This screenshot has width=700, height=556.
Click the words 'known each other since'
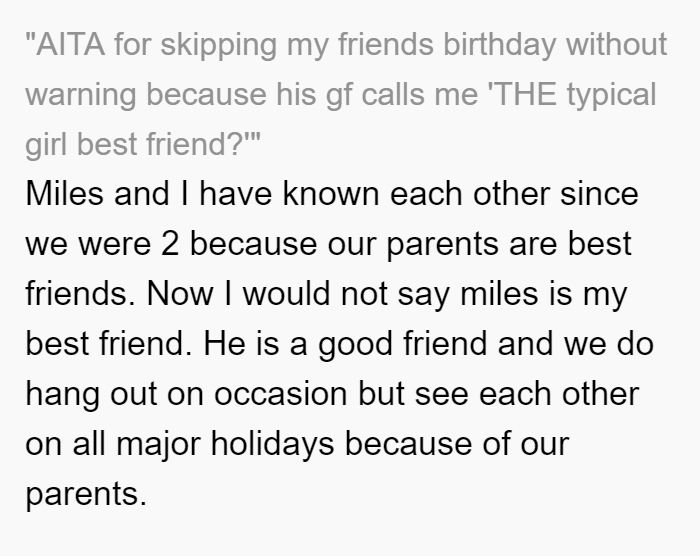[460, 194]
